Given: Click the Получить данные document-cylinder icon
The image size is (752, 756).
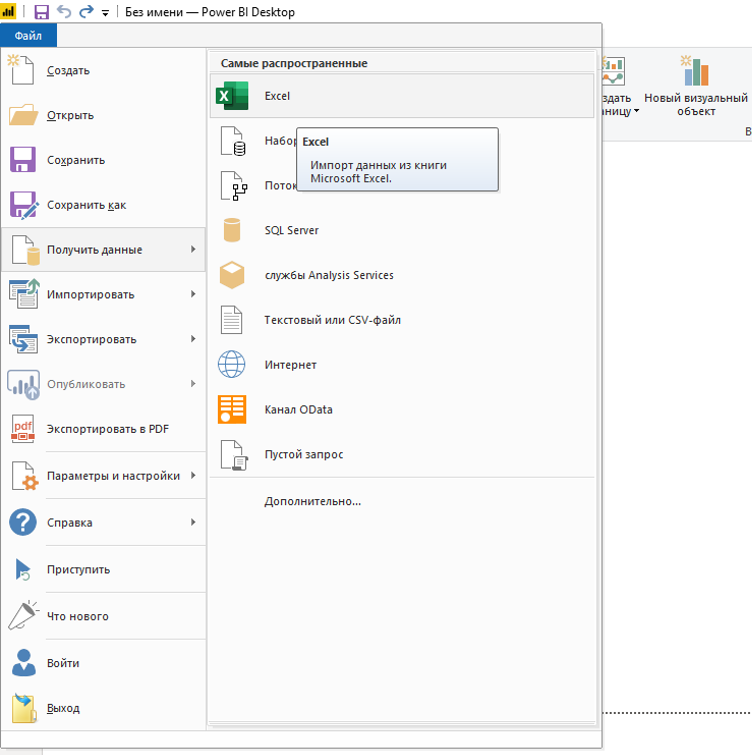Looking at the screenshot, I should point(26,250).
